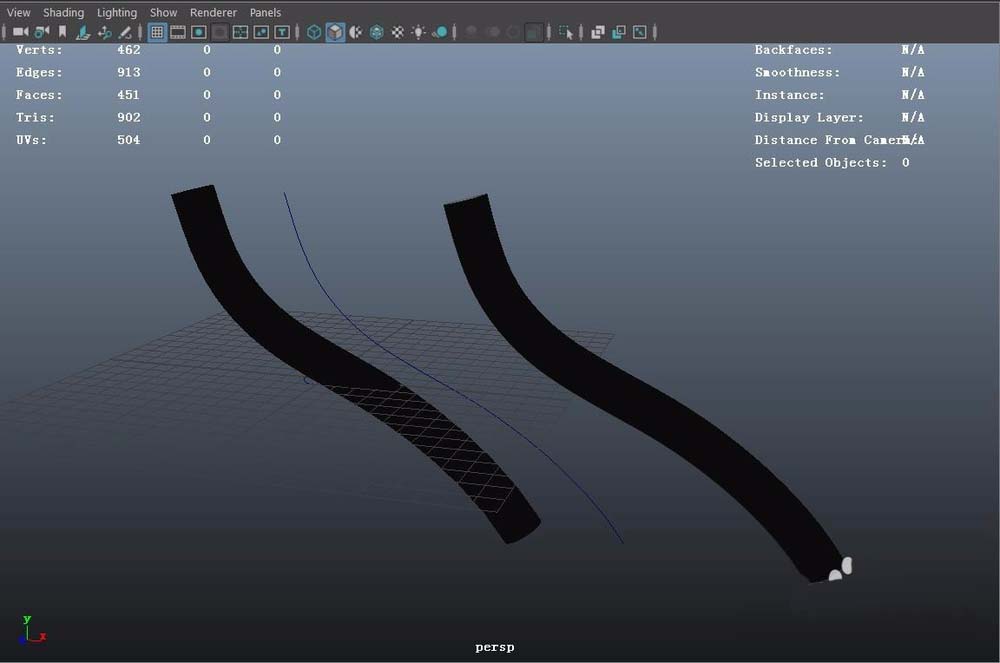
Task: Bookmark the current camera view
Action: (x=62, y=32)
